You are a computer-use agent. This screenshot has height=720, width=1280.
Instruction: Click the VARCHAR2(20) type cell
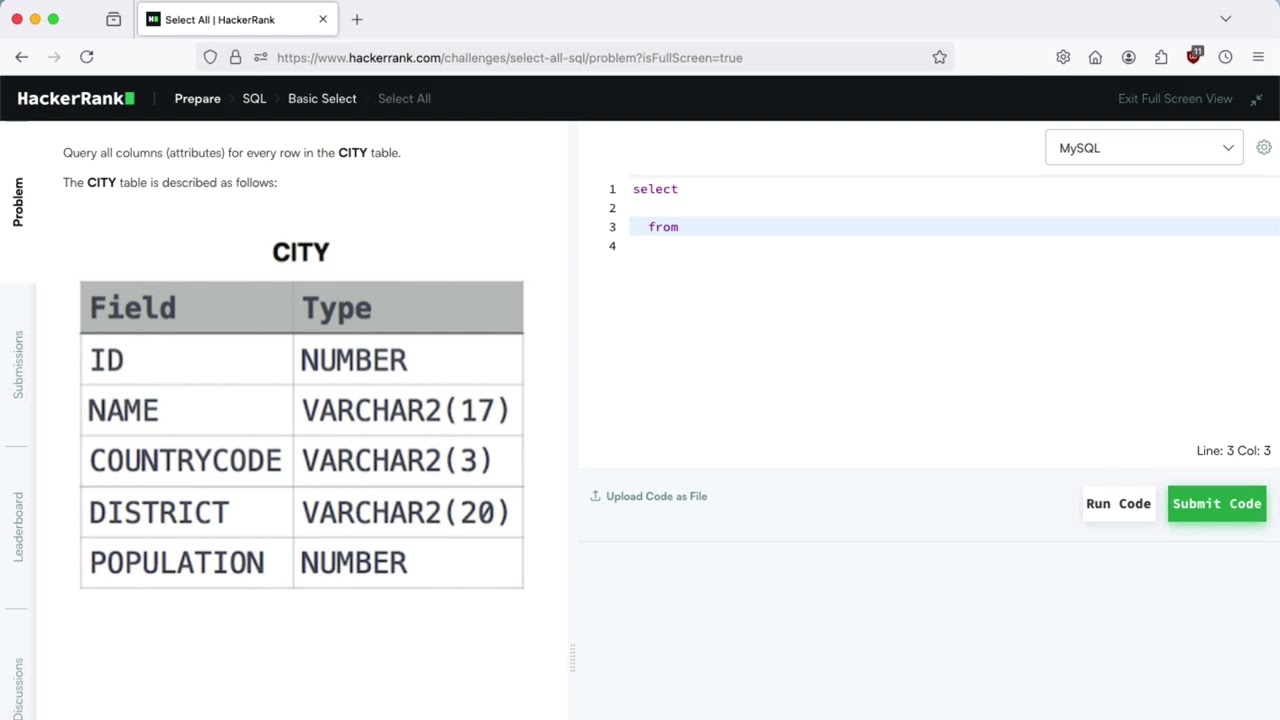coord(408,512)
